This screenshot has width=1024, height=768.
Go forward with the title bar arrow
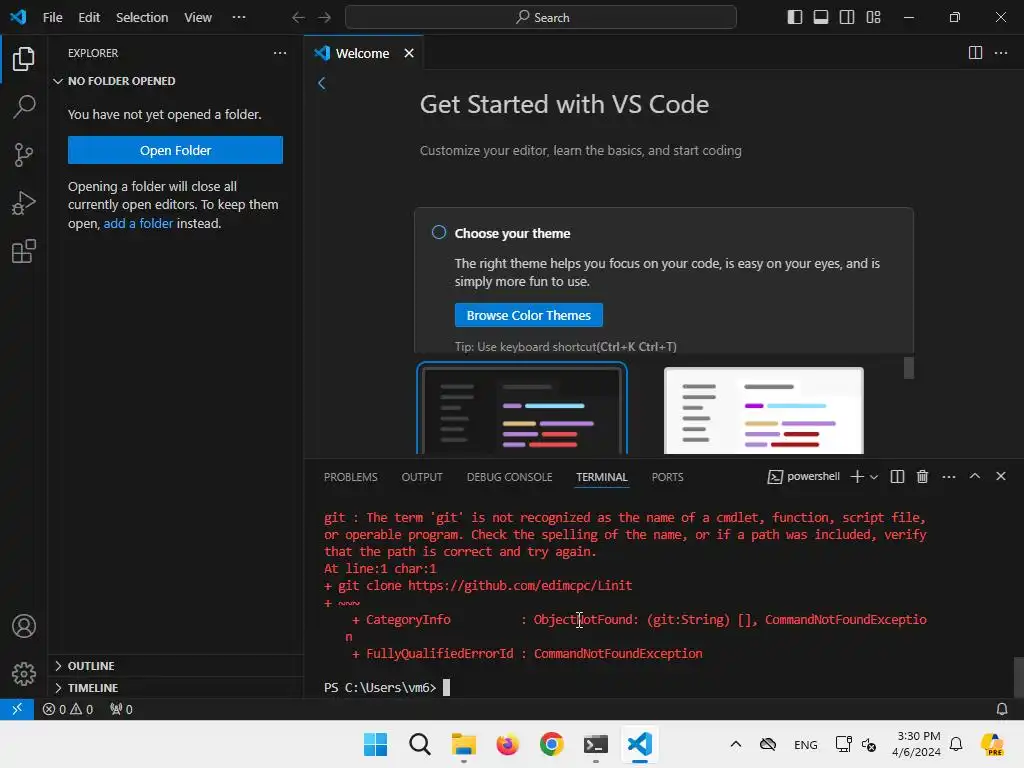[324, 18]
